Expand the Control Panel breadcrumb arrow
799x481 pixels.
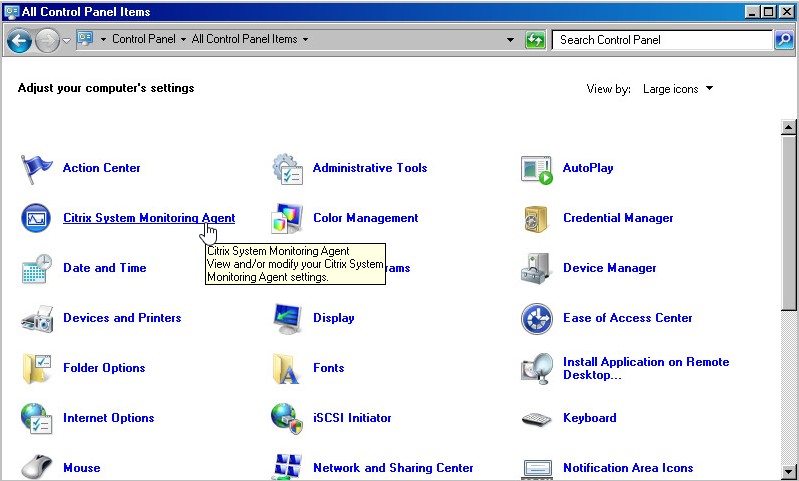click(x=184, y=40)
